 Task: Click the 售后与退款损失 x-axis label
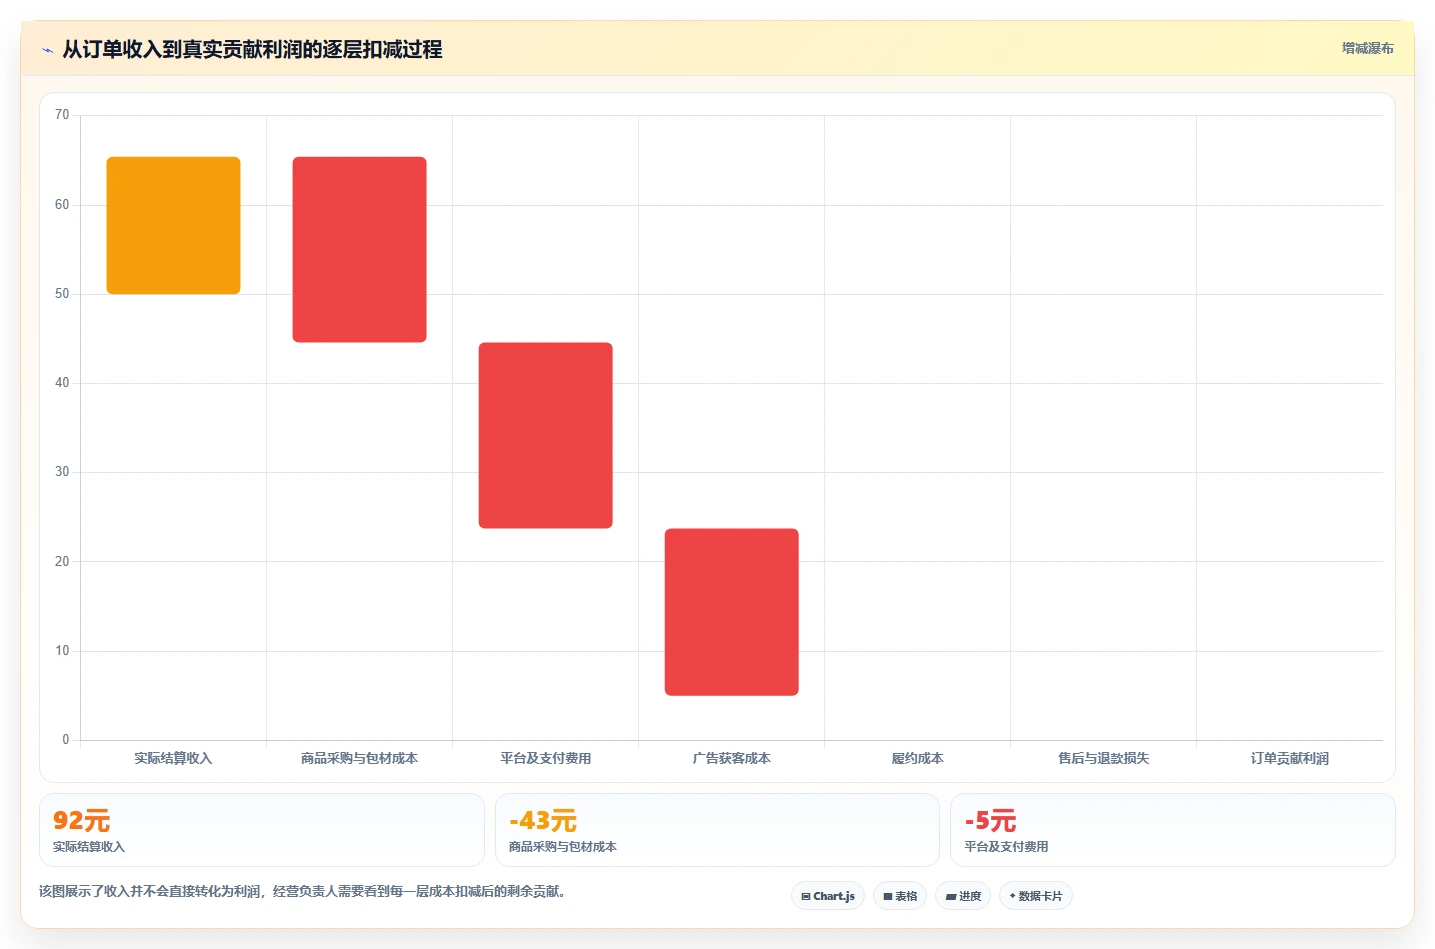click(x=1103, y=758)
